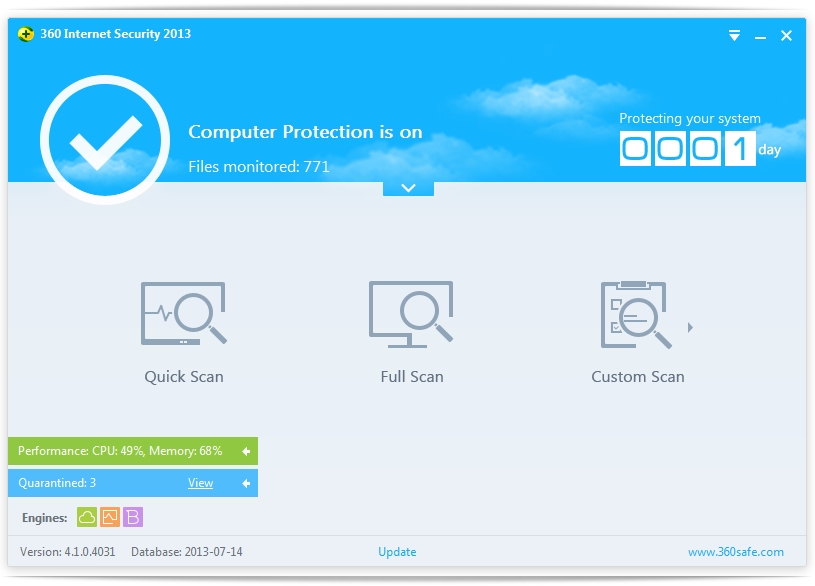Close the 360 Internet Security window
Screen dimensions: 815x586
(786, 35)
